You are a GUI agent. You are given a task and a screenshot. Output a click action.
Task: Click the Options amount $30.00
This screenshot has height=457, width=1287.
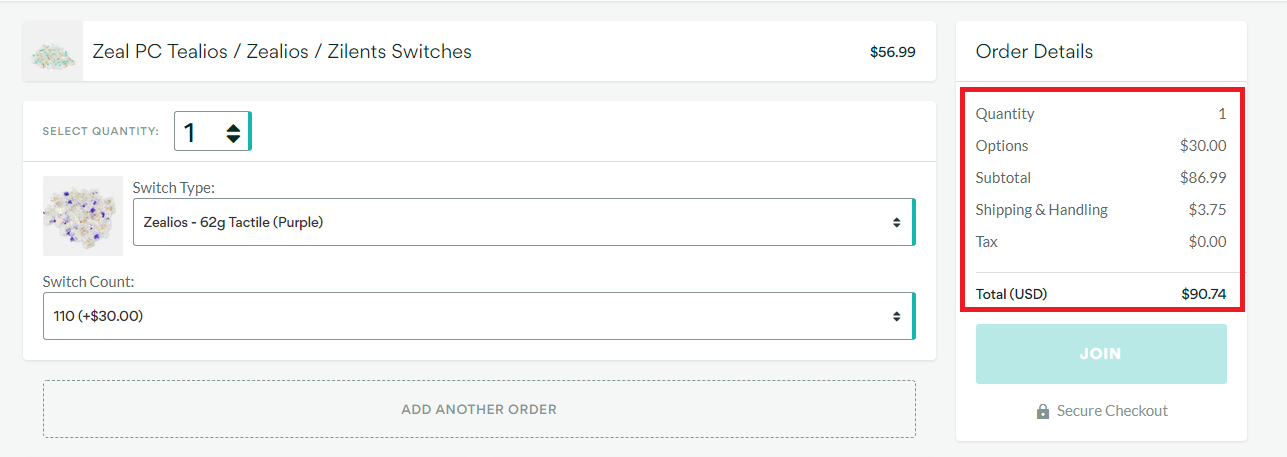(x=1203, y=146)
